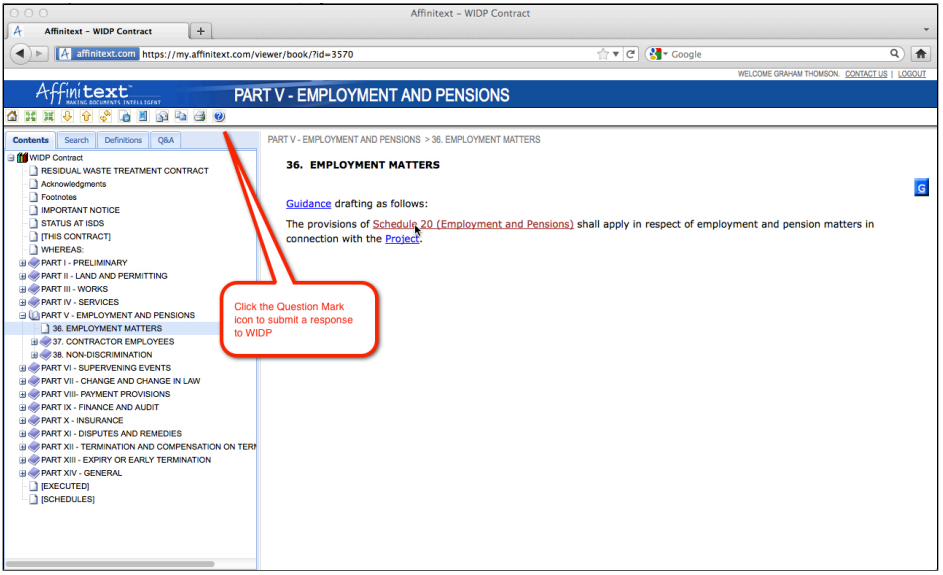Select IMPORTANT NOTICE in the contents tree
The image size is (943, 575).
(80, 211)
